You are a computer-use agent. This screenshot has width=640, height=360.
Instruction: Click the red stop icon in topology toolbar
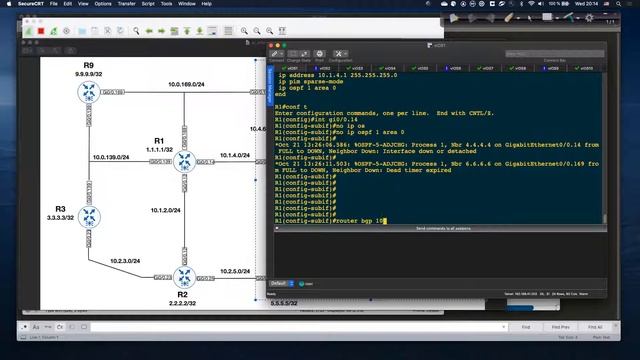click(x=41, y=31)
